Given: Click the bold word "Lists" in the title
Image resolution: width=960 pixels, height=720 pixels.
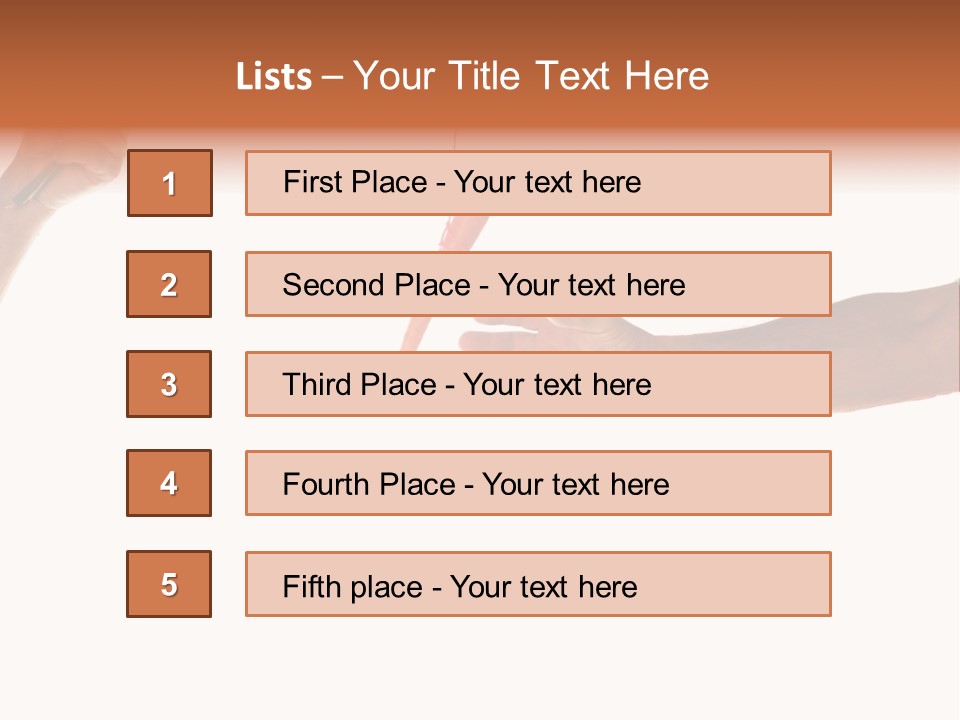Looking at the screenshot, I should [x=274, y=77].
